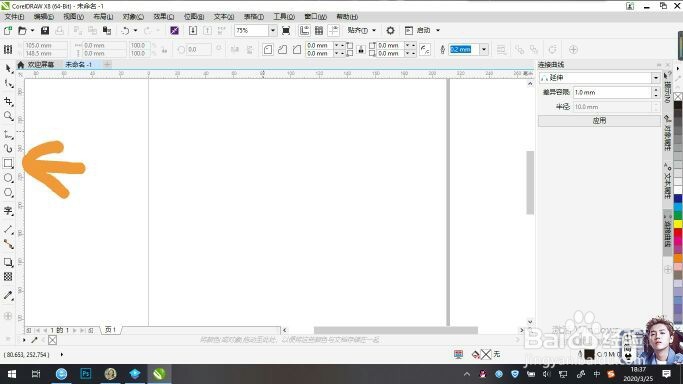Click the outline width 0.2 mm field
Screen dimensions: 683x384
tap(464, 50)
